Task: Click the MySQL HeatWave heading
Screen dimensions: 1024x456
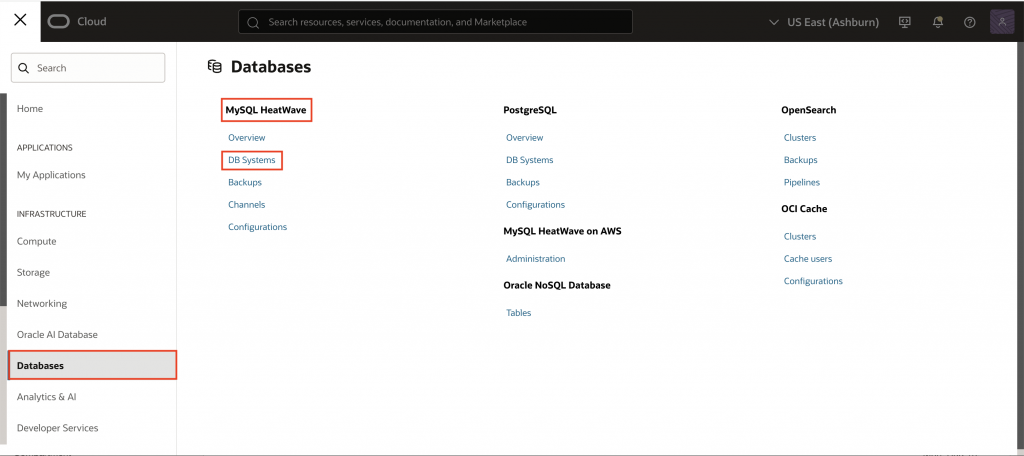Action: point(266,110)
